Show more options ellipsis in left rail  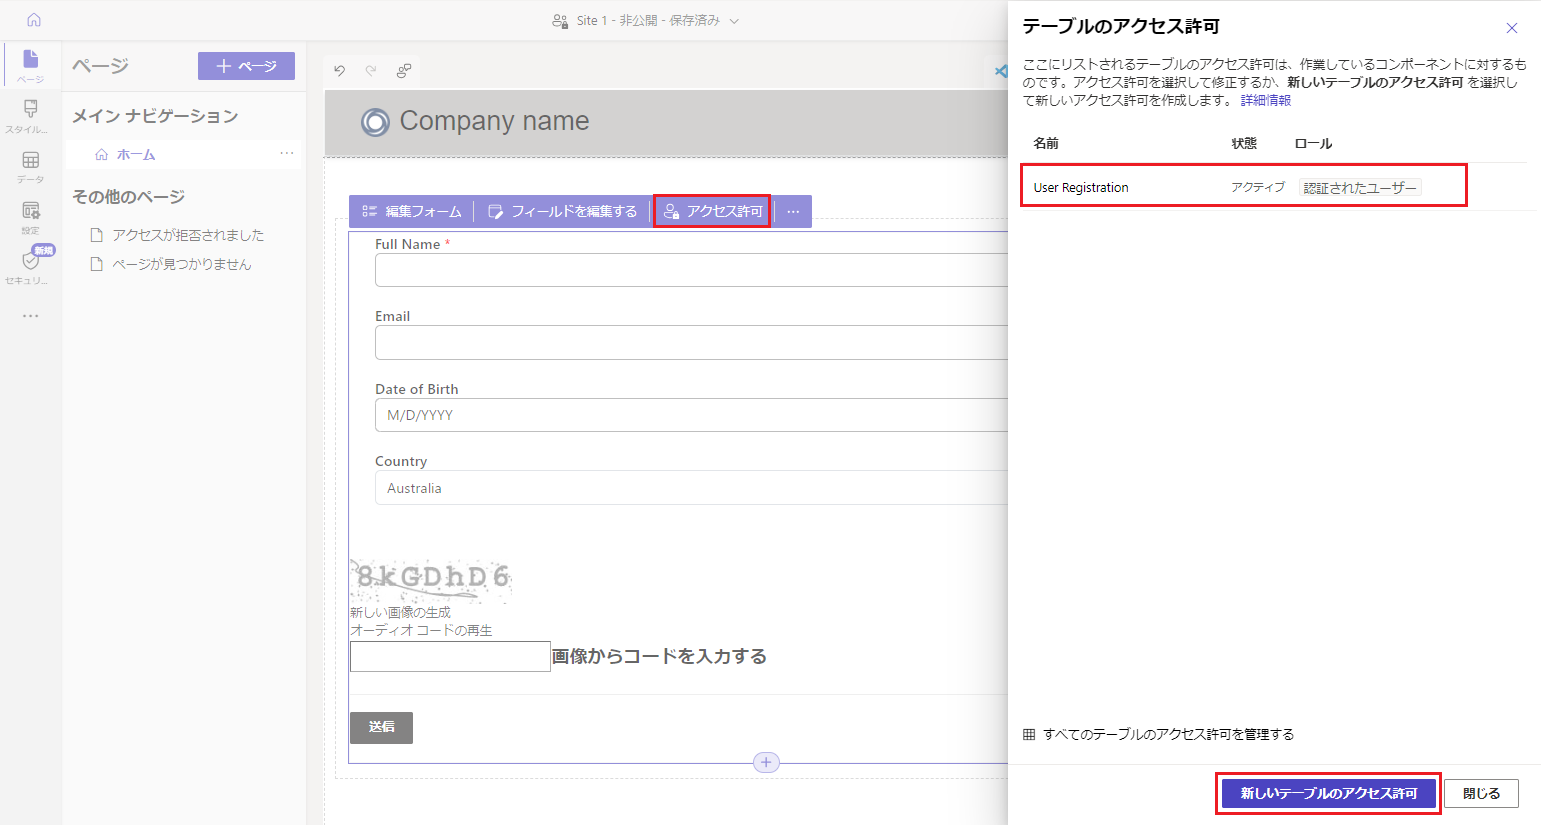click(x=30, y=316)
